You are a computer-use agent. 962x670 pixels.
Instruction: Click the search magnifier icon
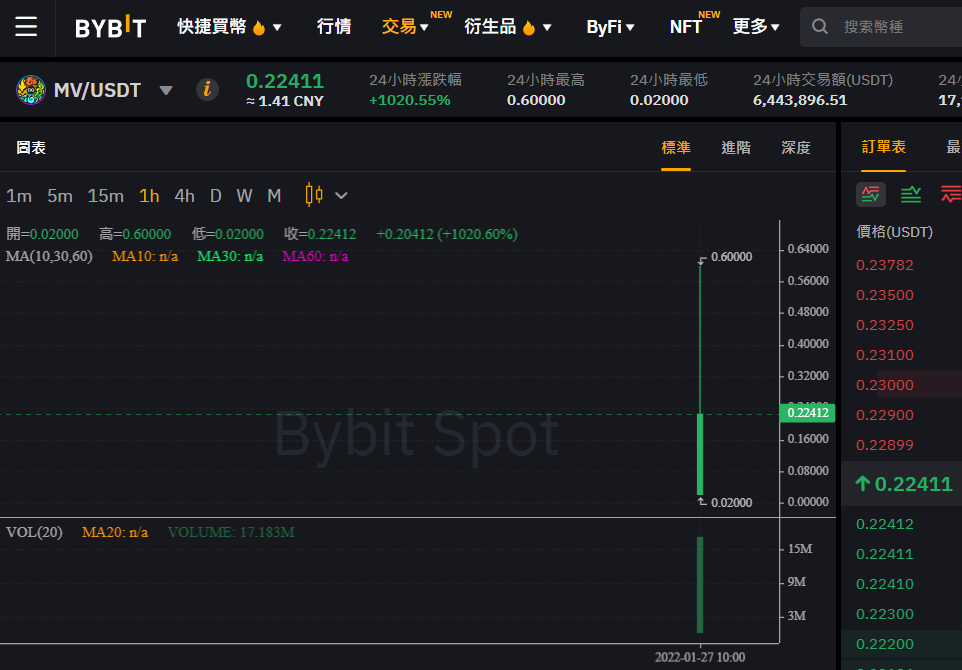pyautogui.click(x=820, y=26)
